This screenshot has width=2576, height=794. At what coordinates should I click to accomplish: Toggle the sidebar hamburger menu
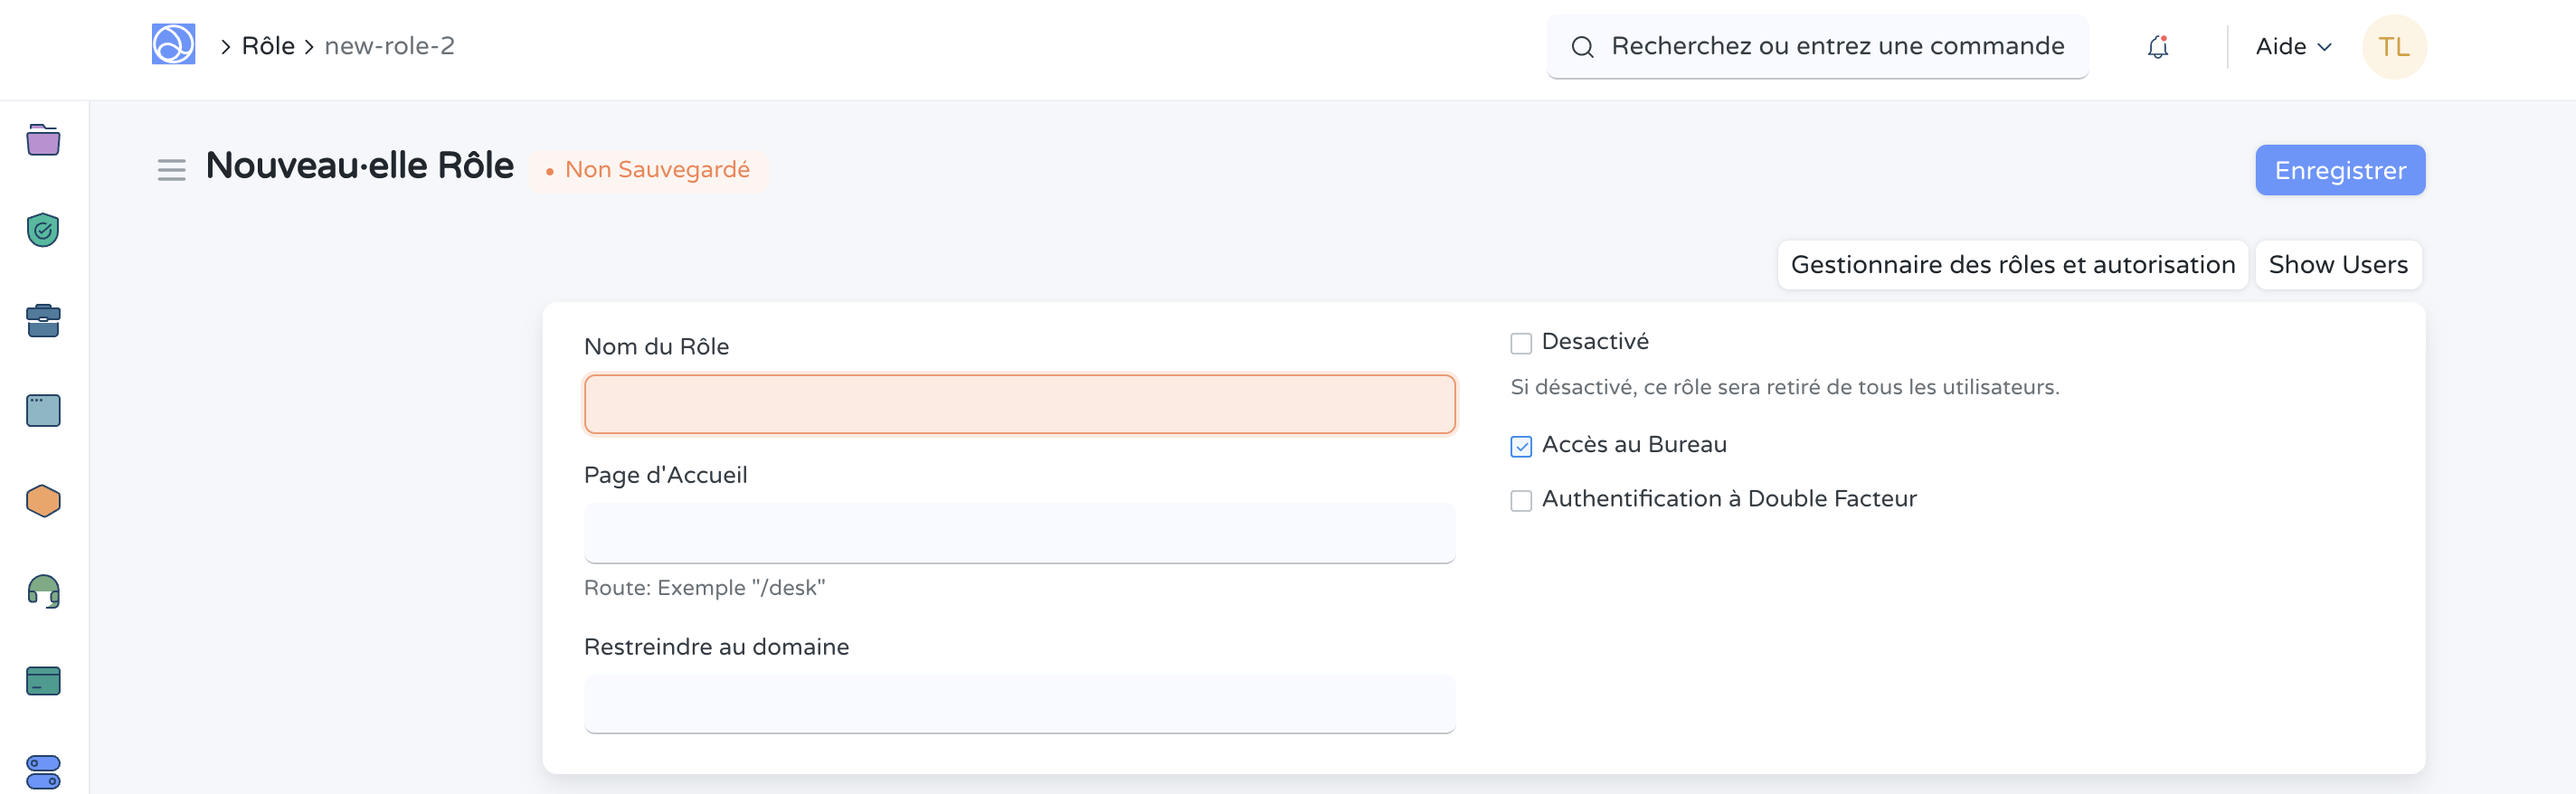click(171, 170)
